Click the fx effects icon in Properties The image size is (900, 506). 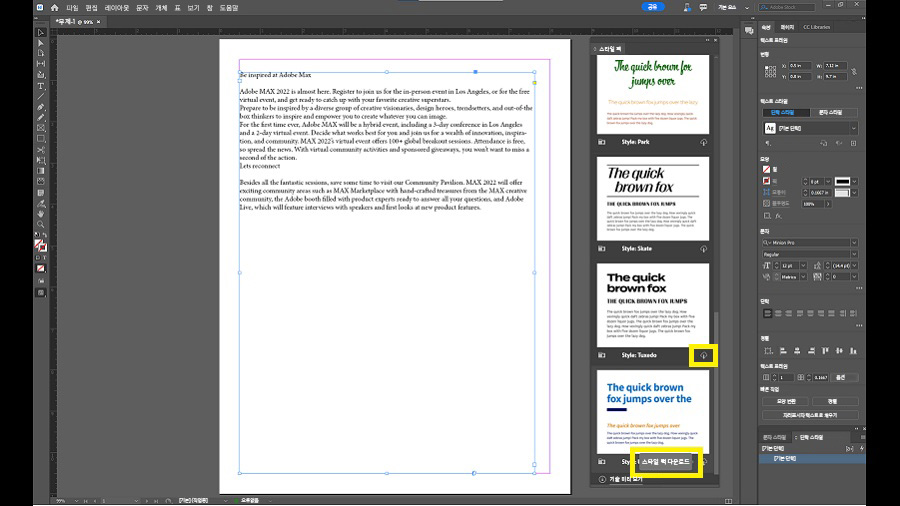pos(778,216)
